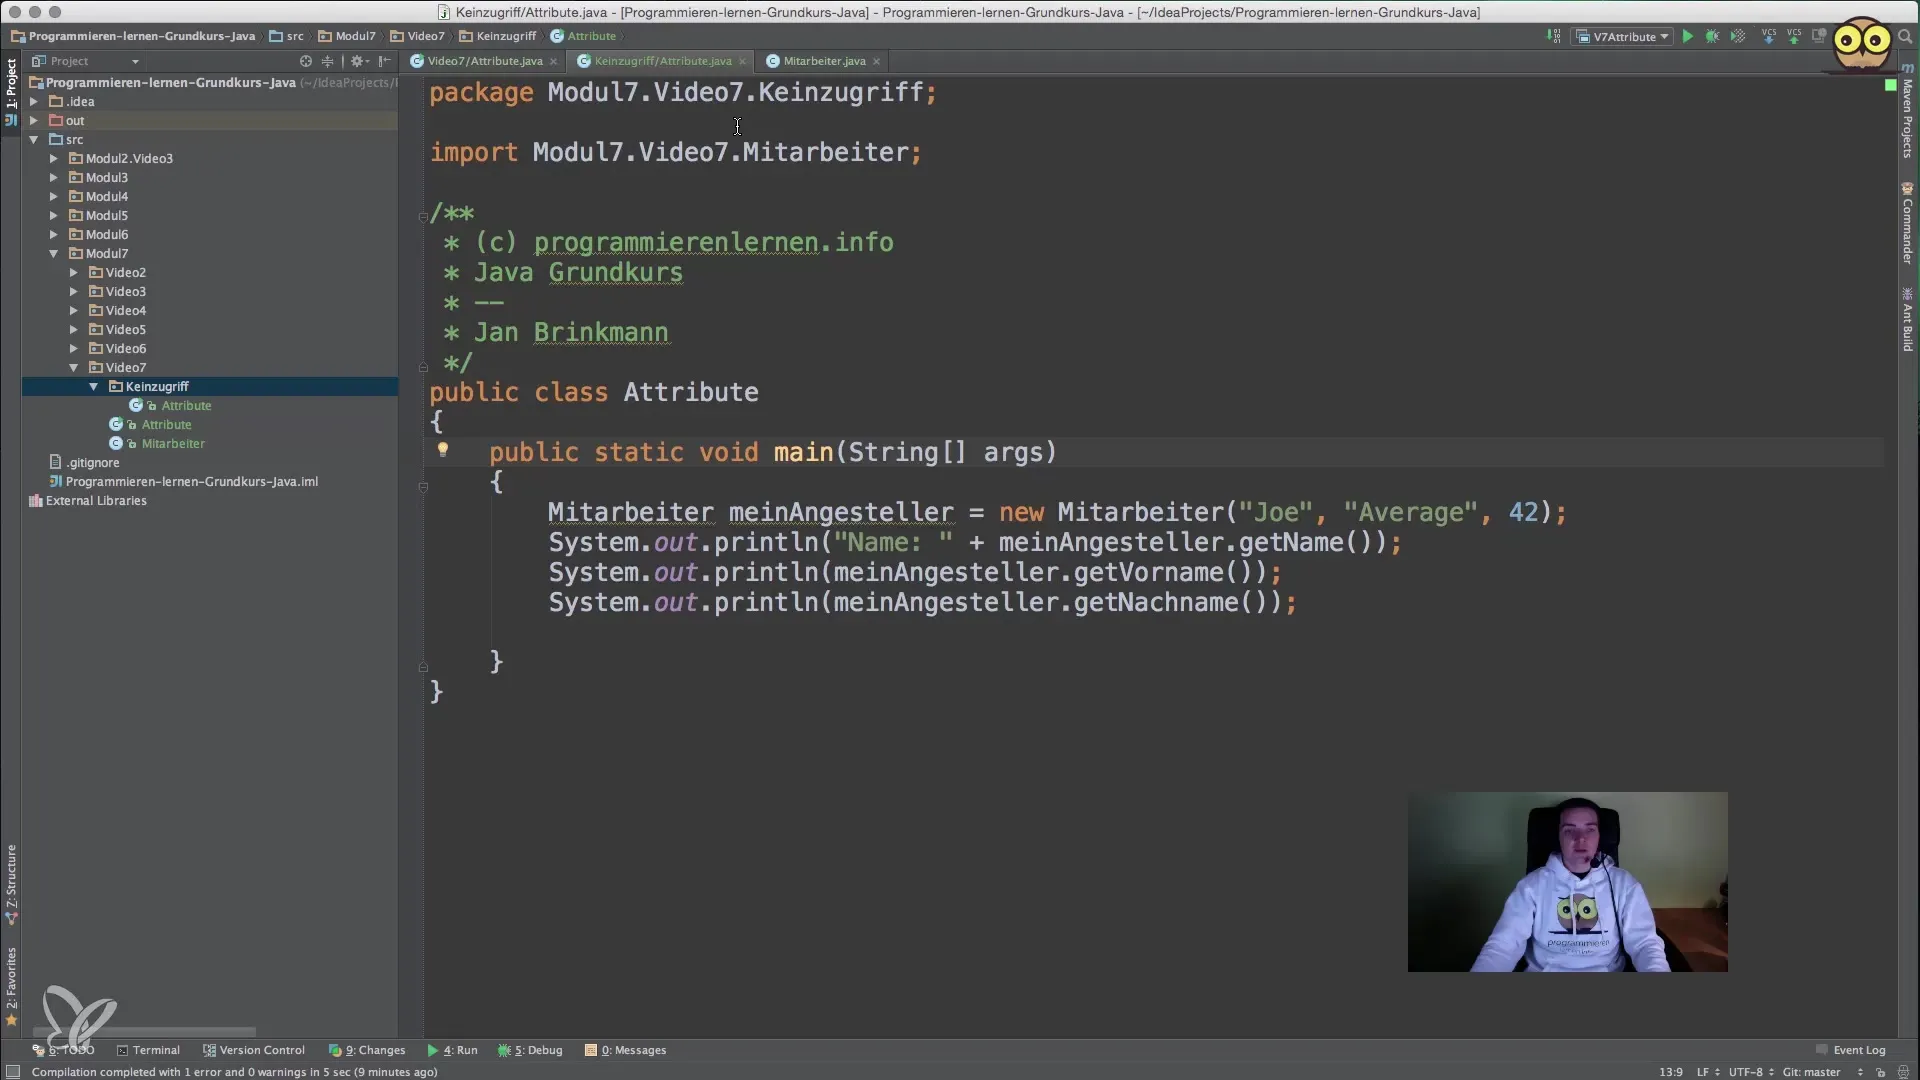Open the Commander side panel
The image size is (1920, 1080).
pos(1907,223)
